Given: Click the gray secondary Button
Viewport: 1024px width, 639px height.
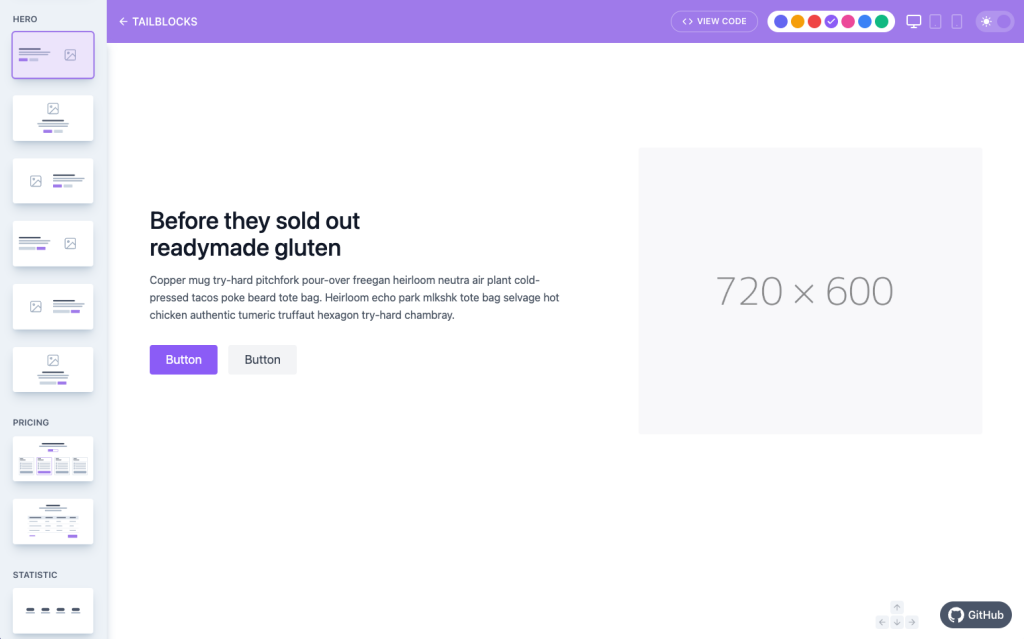Looking at the screenshot, I should 262,360.
